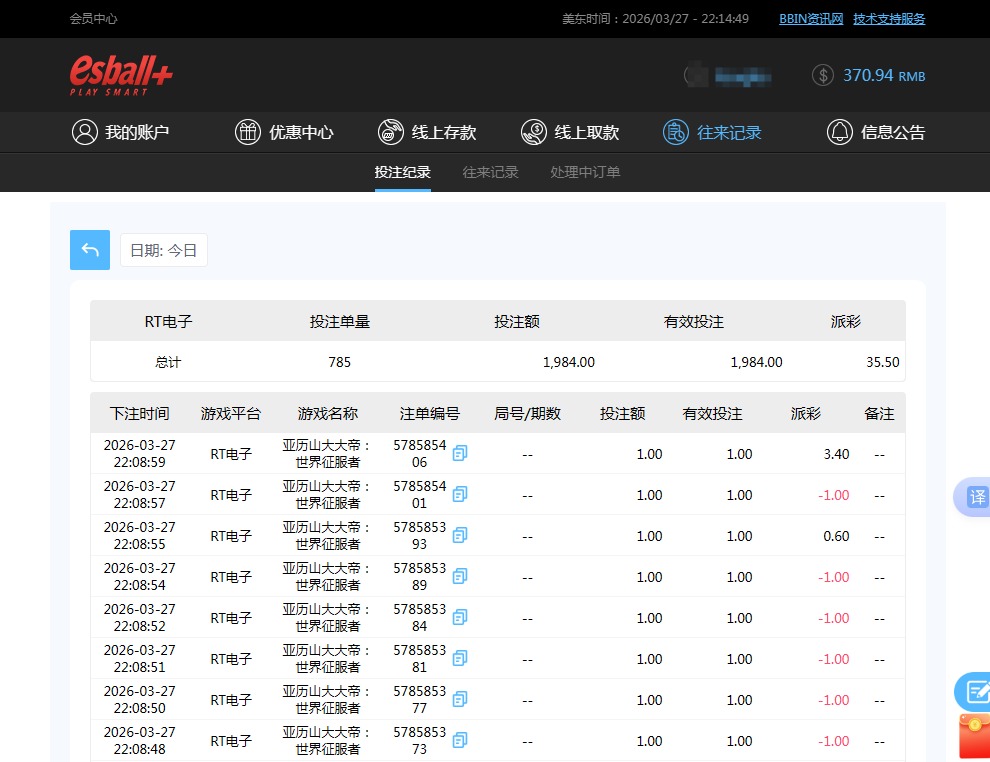Select the highlighted 往来记录 records icon
990x762 pixels.
[677, 131]
